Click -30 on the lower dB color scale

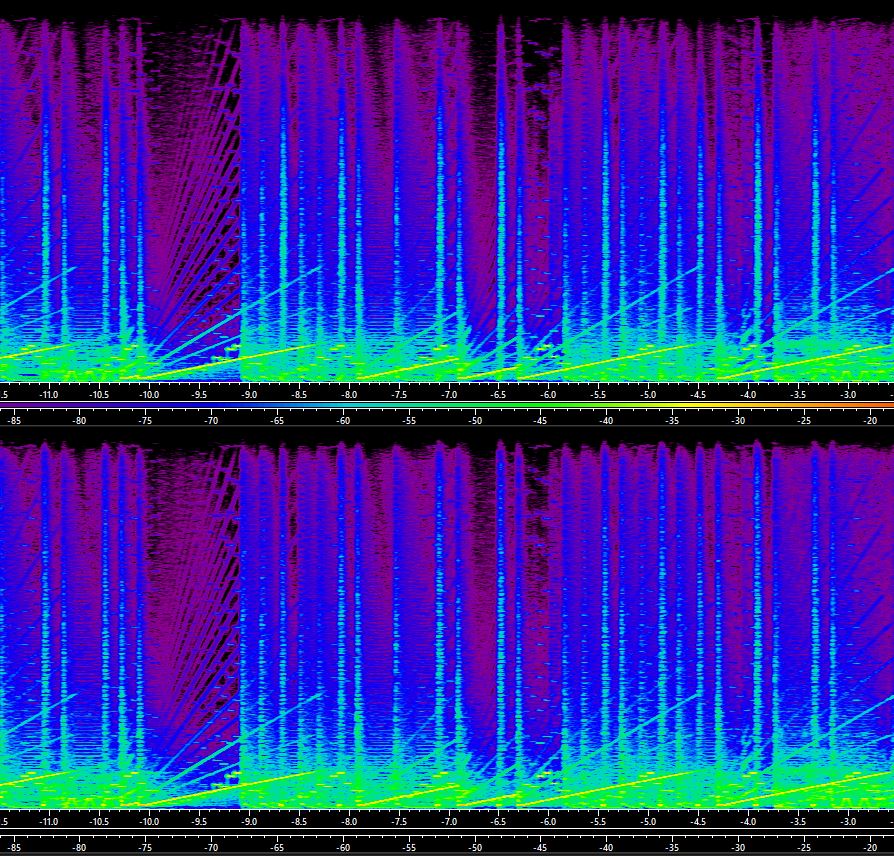click(738, 847)
